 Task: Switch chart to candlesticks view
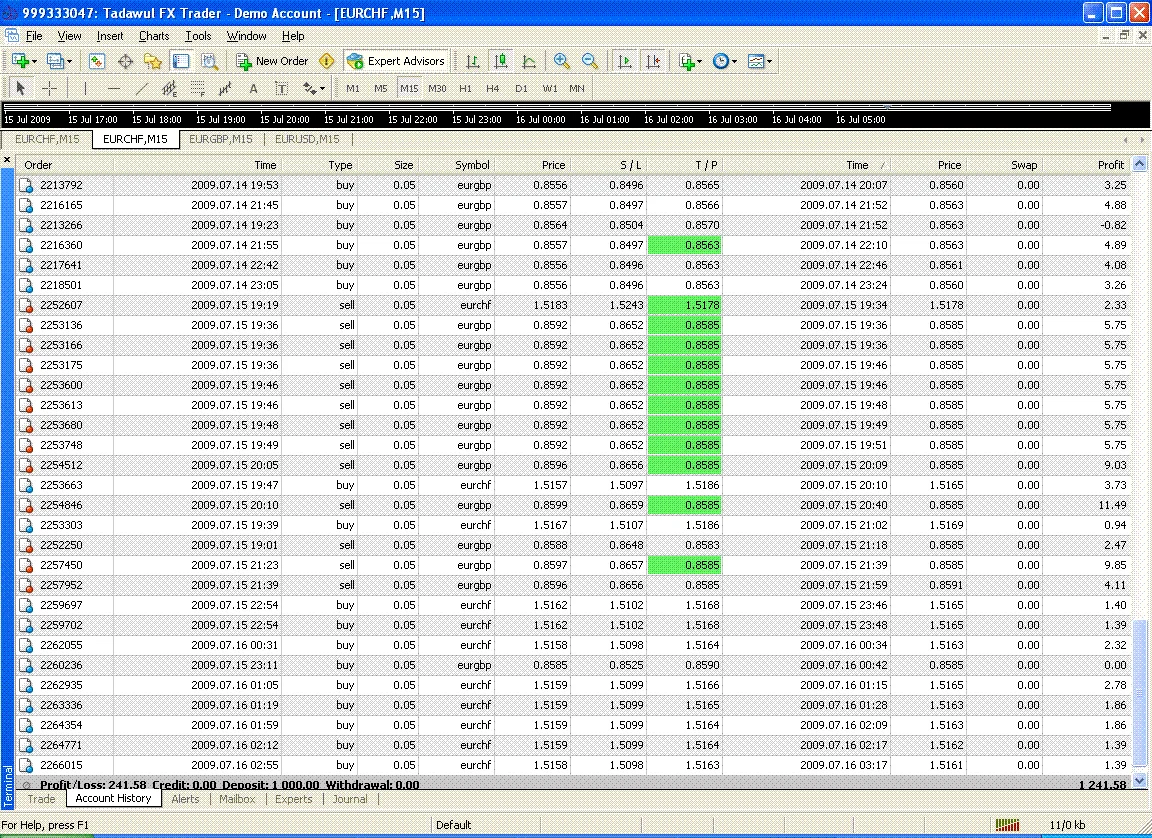coord(501,61)
